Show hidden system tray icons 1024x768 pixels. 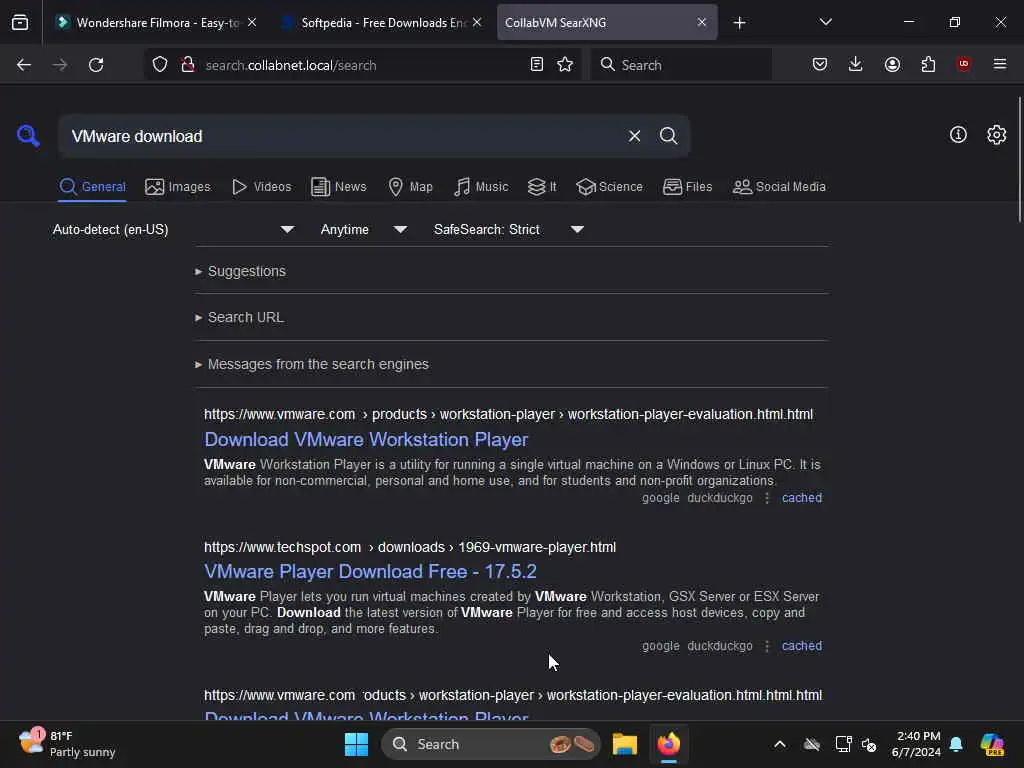coord(780,744)
